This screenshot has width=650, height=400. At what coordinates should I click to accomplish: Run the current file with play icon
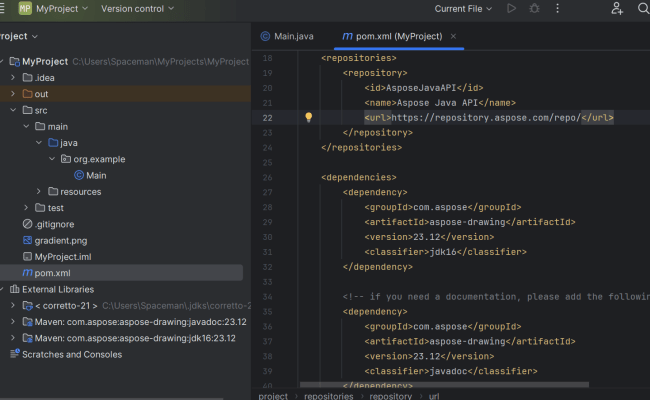coord(512,8)
